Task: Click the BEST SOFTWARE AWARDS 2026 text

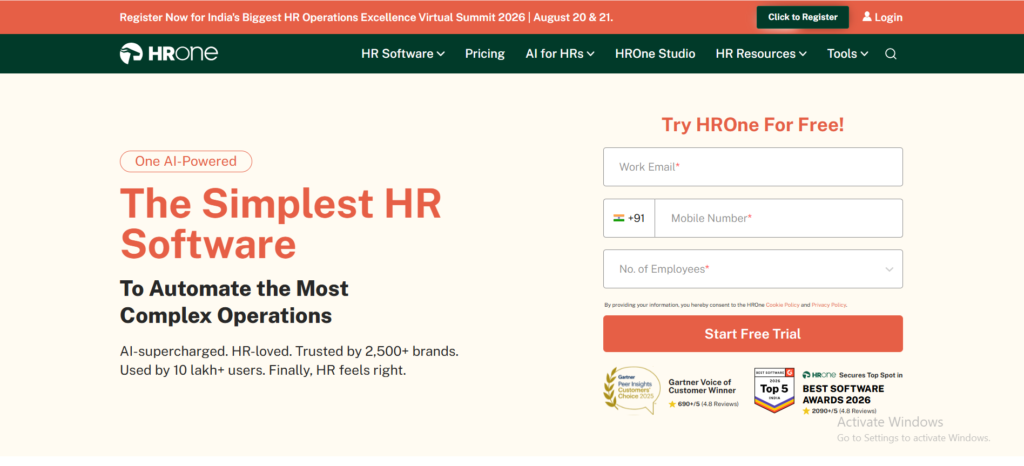Action: click(843, 394)
